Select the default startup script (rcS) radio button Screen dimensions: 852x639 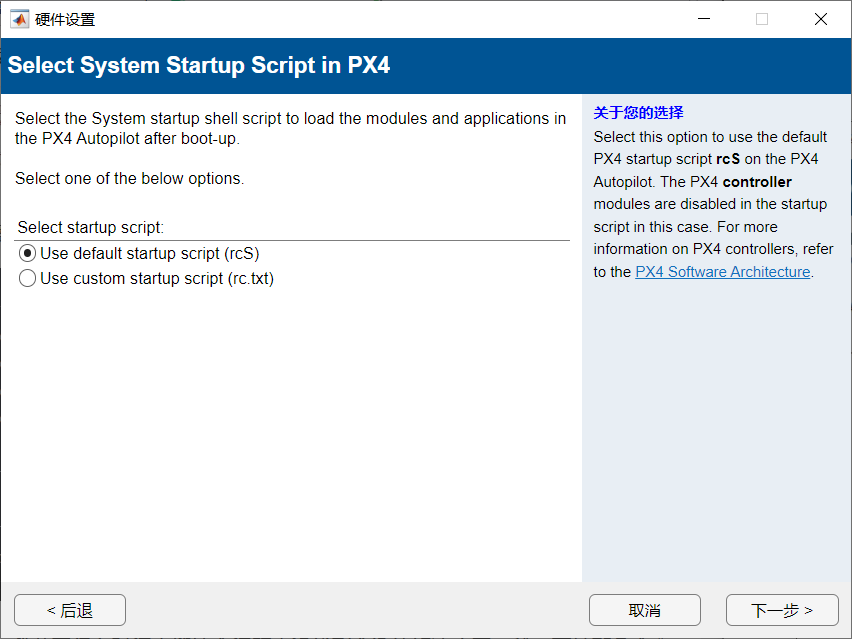click(x=28, y=254)
